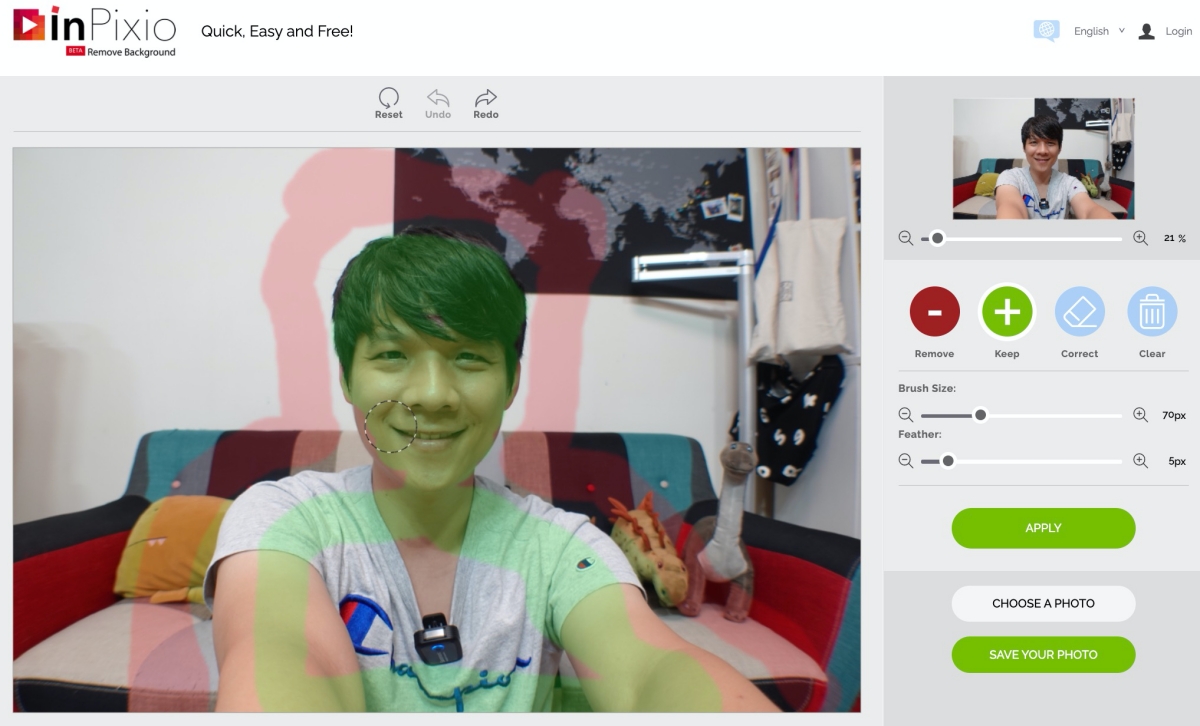Viewport: 1200px width, 726px height.
Task: Undo the last brush stroke
Action: (437, 98)
